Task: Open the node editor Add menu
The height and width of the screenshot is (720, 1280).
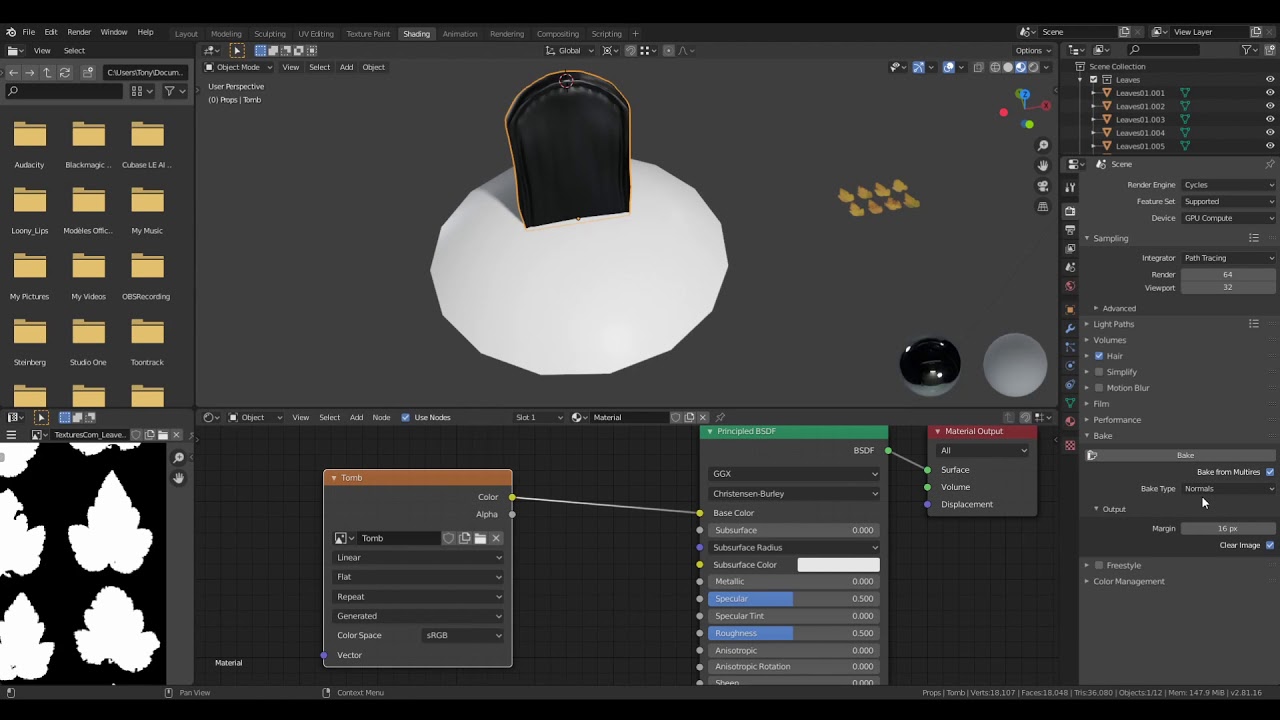Action: coord(356,417)
